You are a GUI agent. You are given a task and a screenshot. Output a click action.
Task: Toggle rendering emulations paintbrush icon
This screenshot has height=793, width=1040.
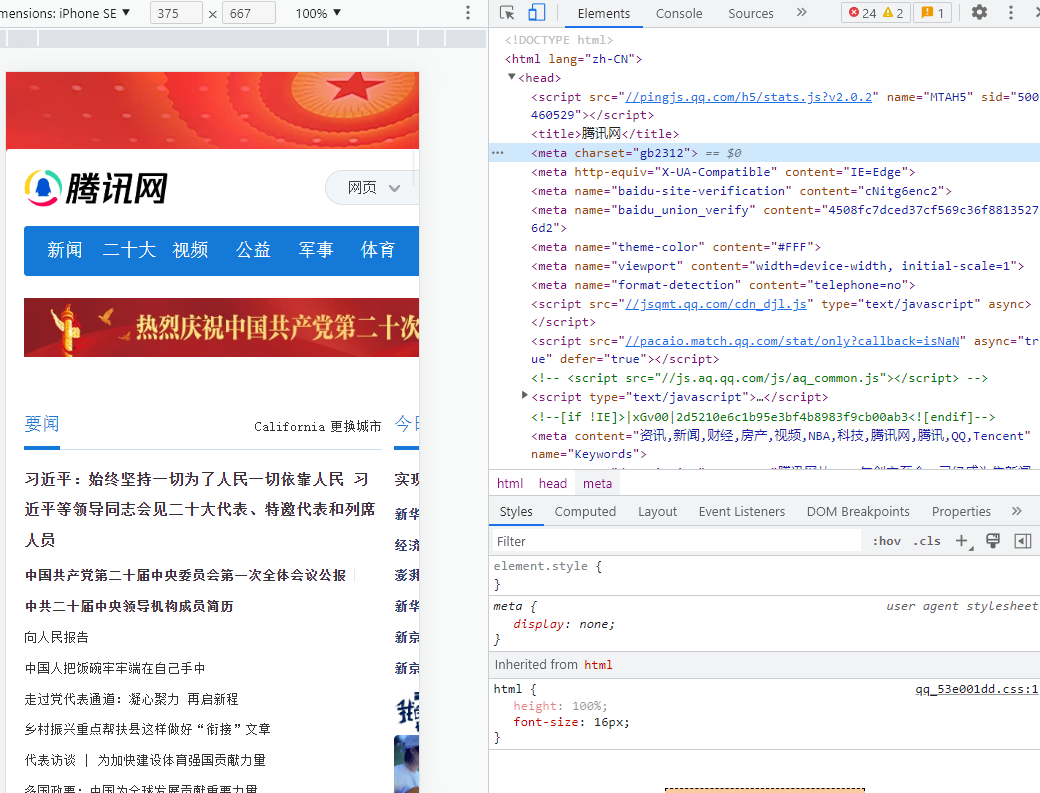pos(993,541)
